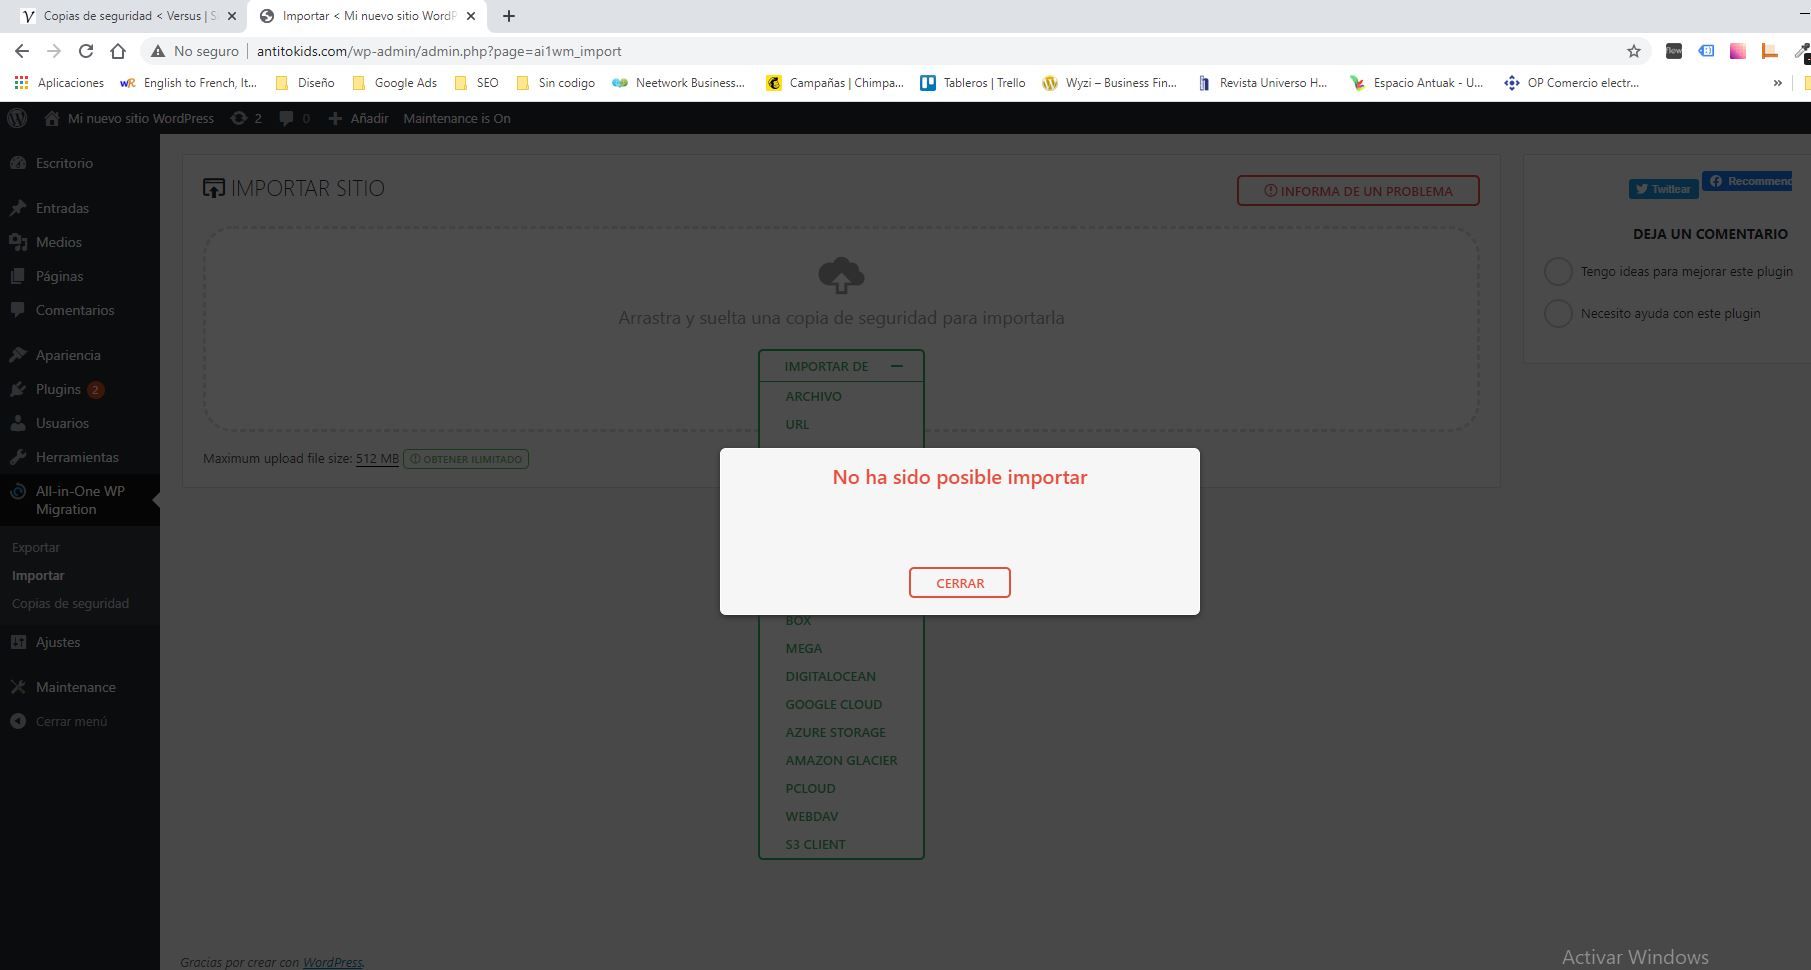Open the OP Comercio electr bookmark

click(x=1572, y=83)
